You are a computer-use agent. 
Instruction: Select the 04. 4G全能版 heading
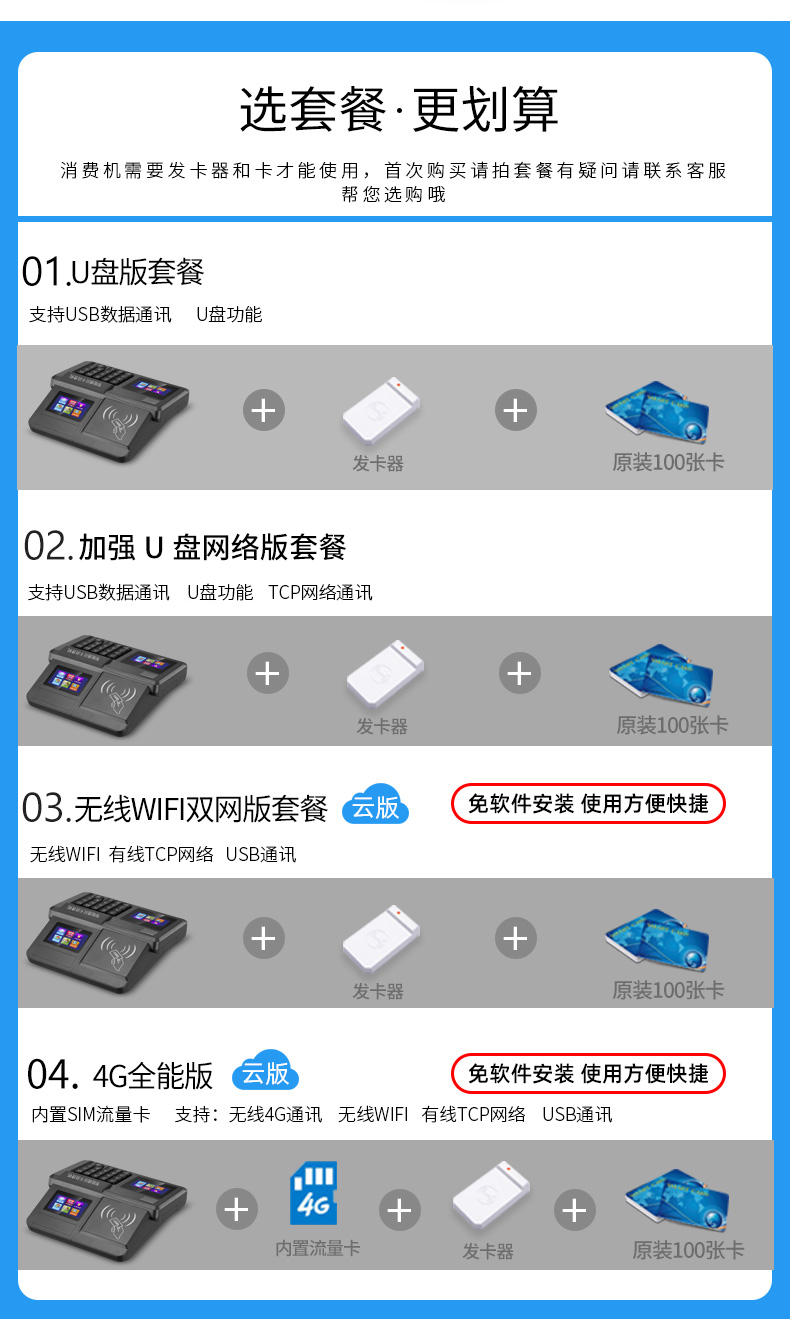tap(120, 1075)
